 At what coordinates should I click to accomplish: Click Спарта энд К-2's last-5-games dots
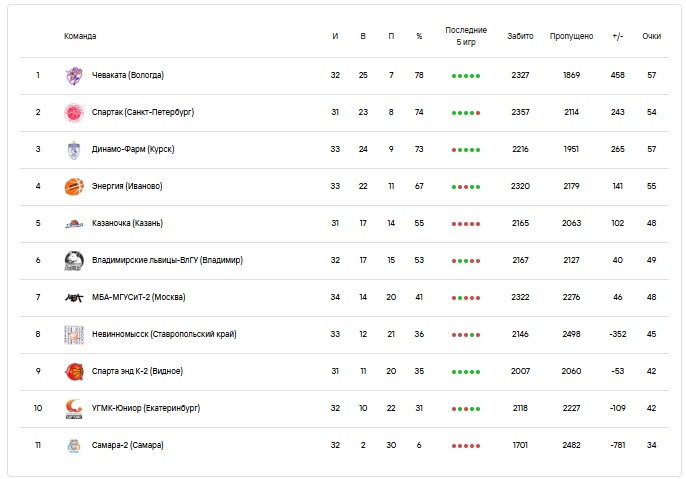(x=466, y=372)
